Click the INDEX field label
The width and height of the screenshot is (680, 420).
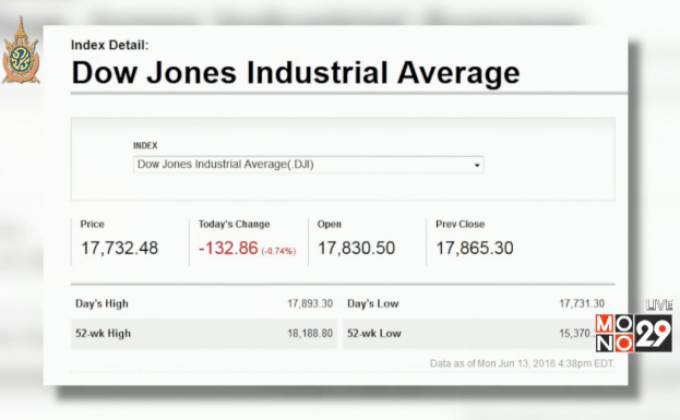tap(145, 145)
